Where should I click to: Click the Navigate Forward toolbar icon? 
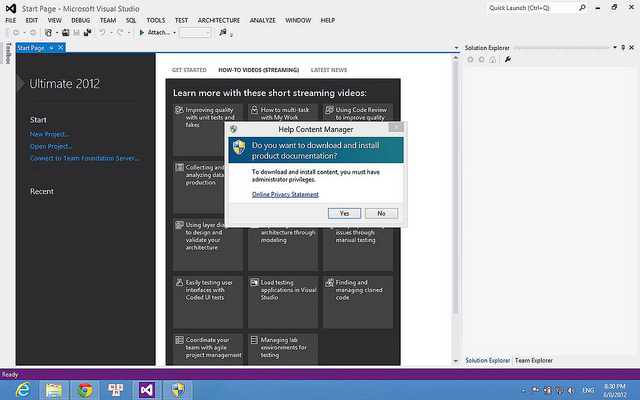click(x=33, y=33)
